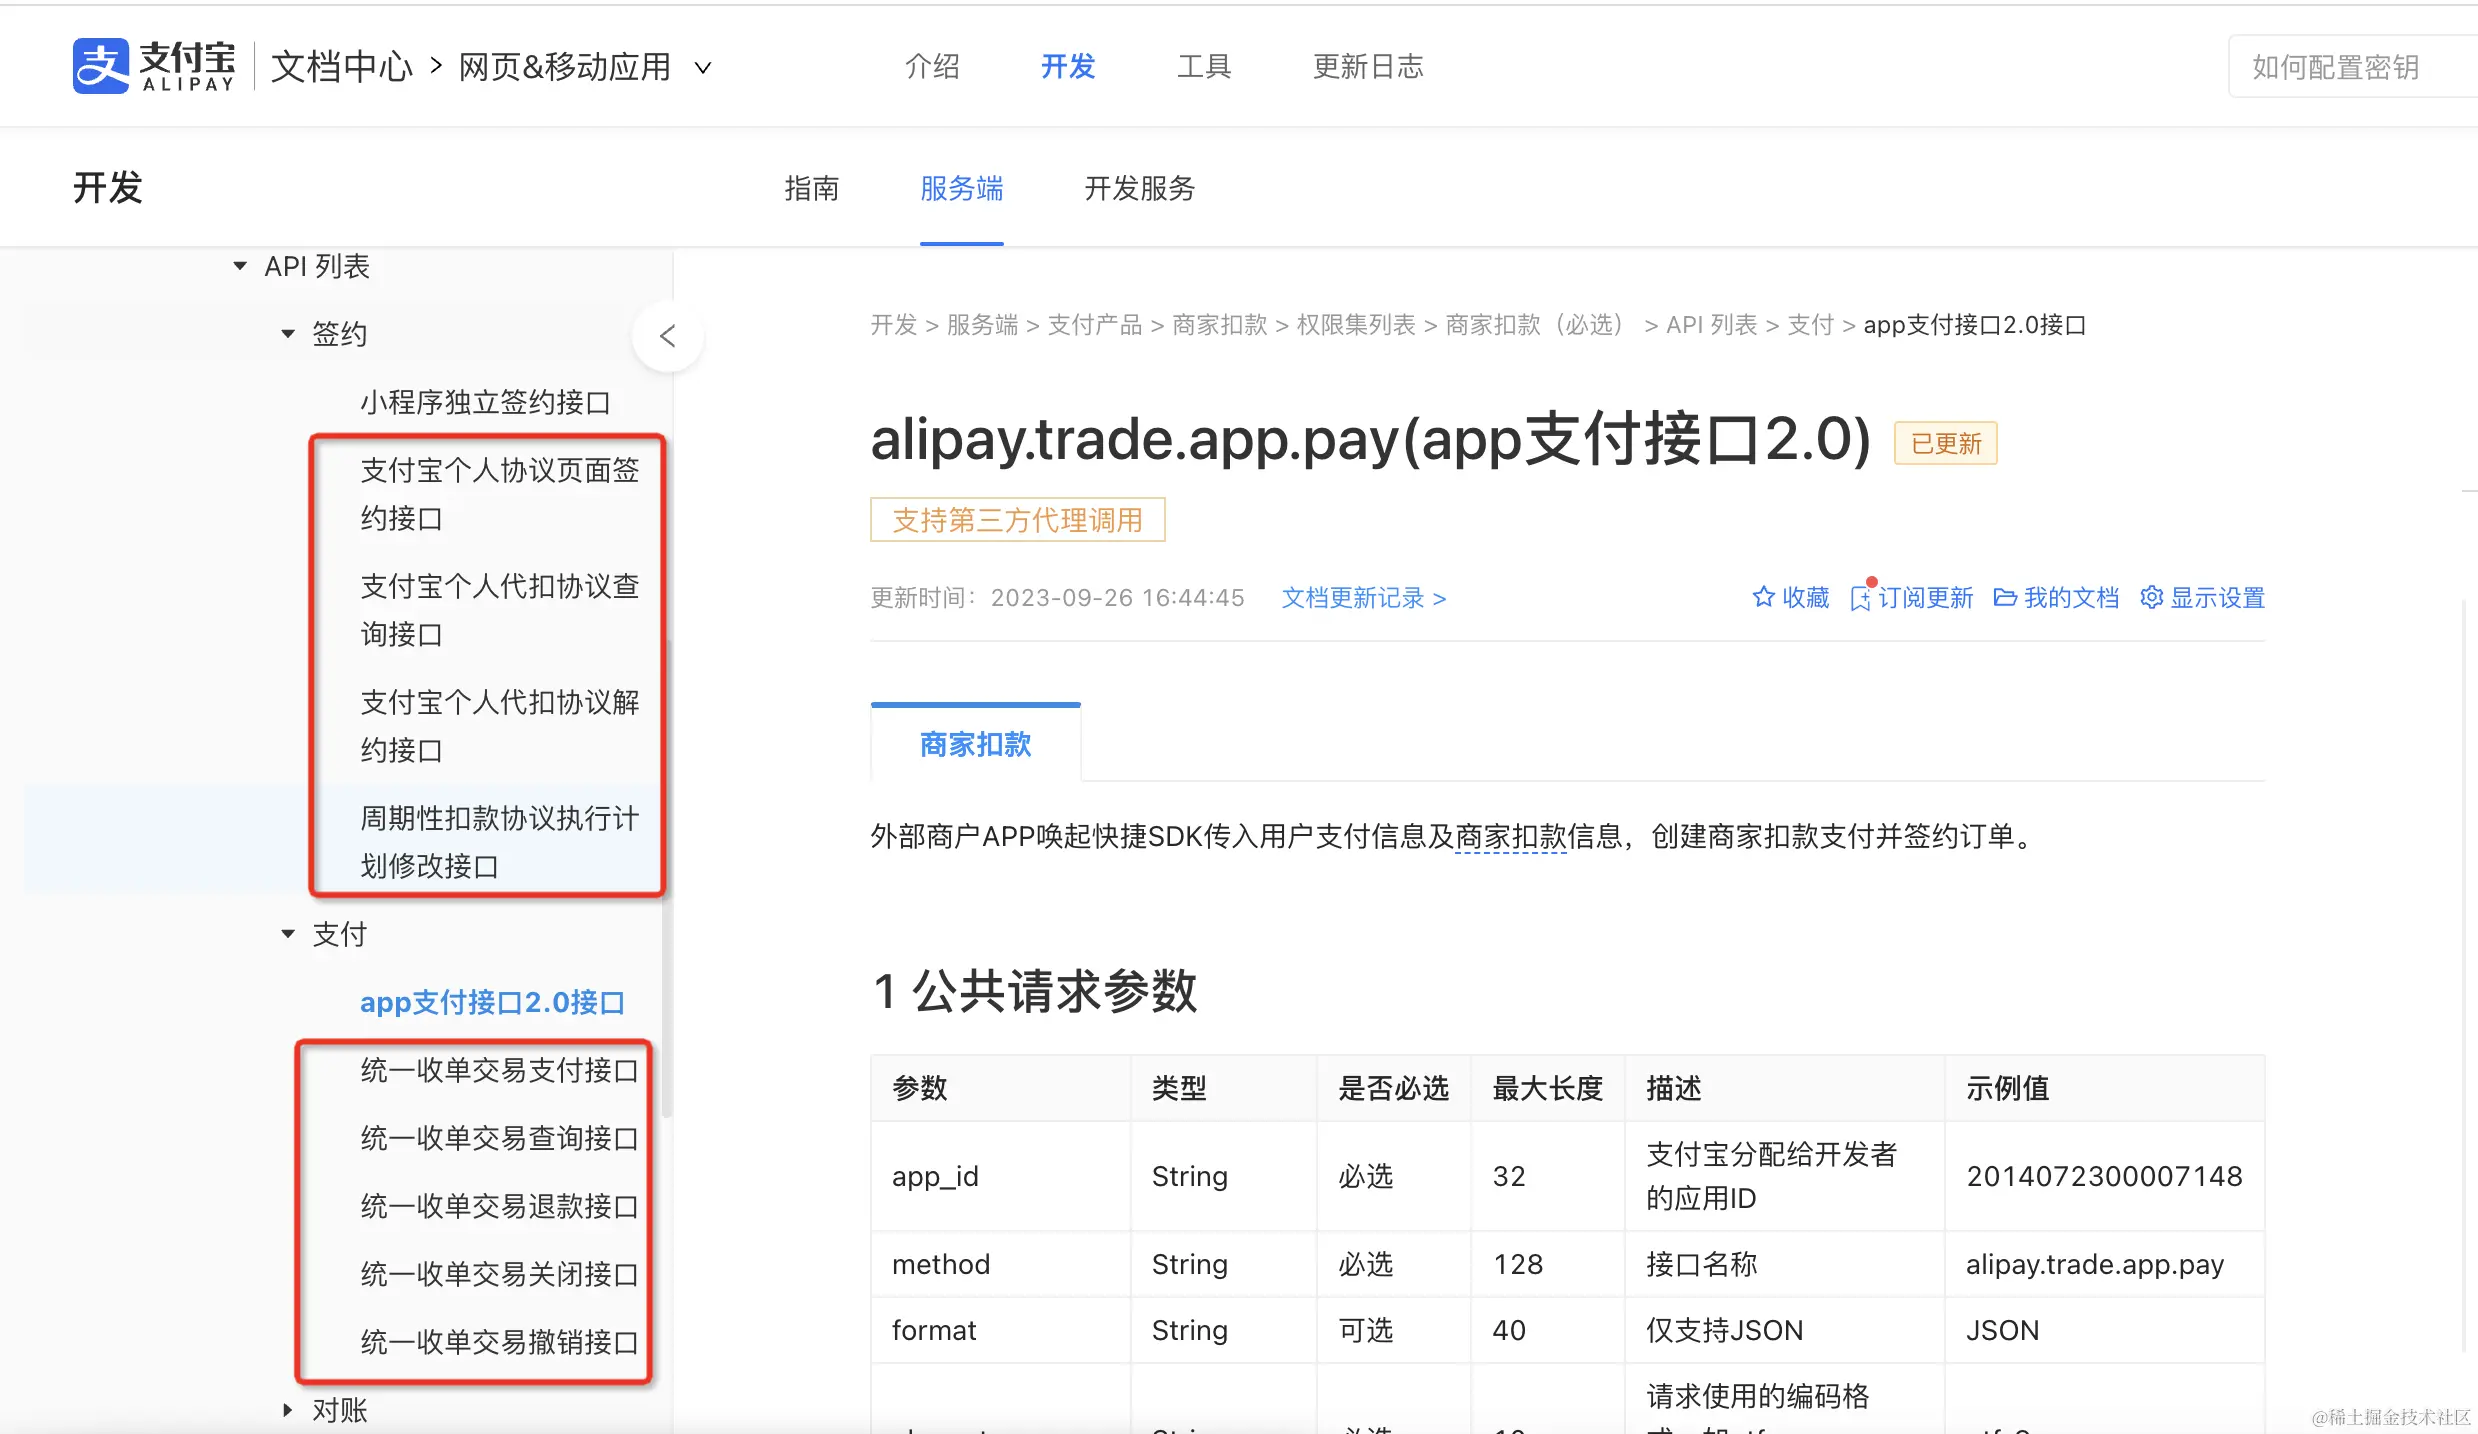The height and width of the screenshot is (1434, 2478).
Task: Collapse the 支付 tree section
Action: [288, 934]
